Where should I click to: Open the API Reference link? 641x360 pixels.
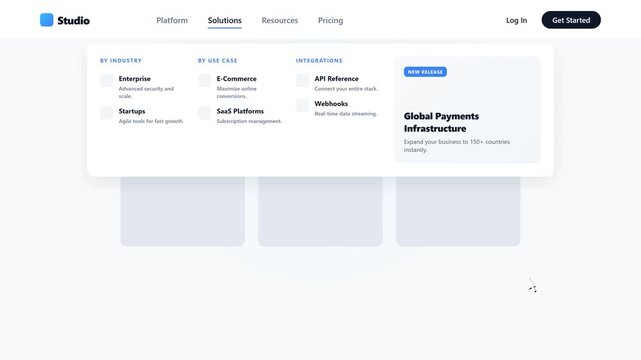(x=336, y=78)
